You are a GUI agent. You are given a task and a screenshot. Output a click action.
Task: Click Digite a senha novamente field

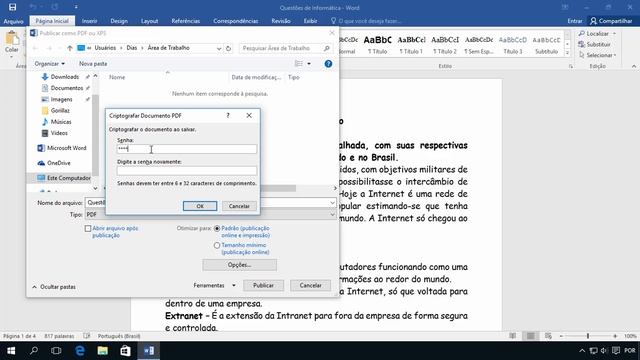187,170
